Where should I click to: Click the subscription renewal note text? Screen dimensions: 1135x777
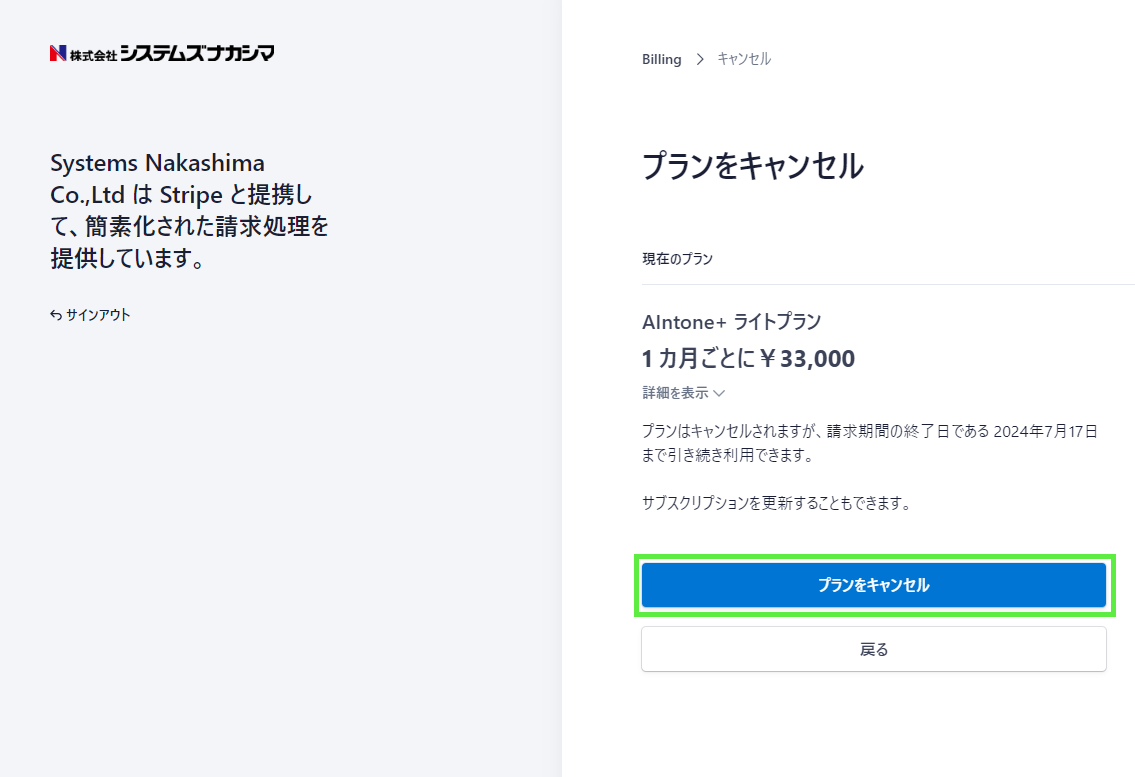[776, 503]
